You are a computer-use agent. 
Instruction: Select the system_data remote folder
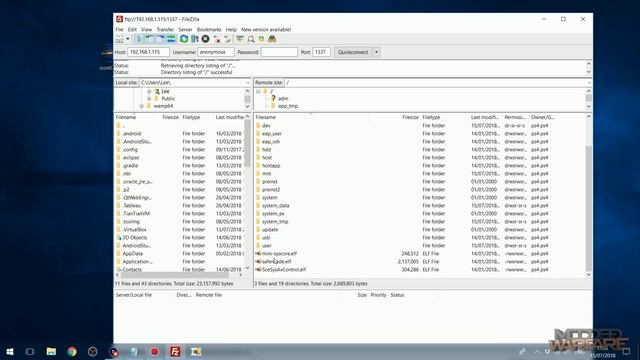276,206
